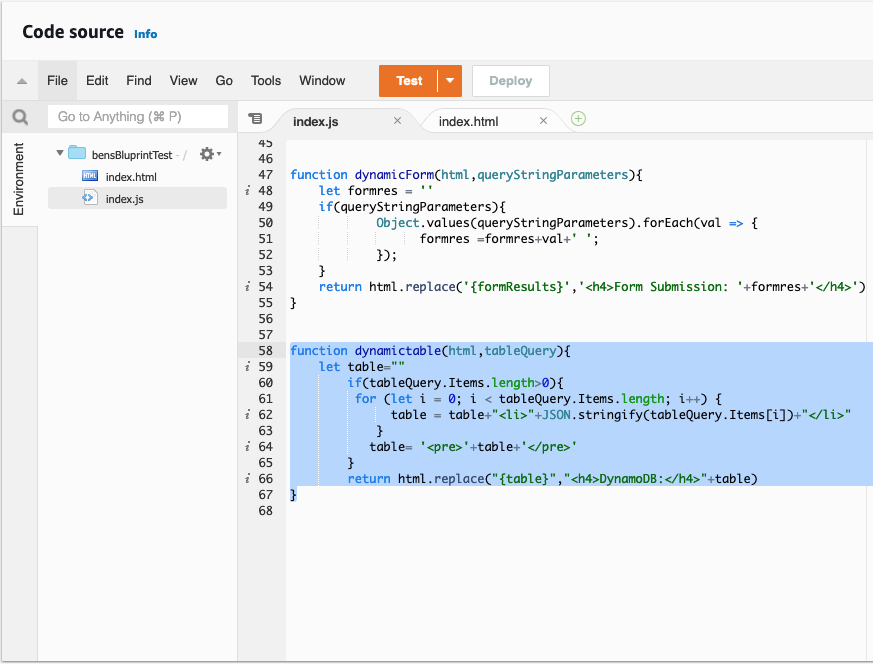873x664 pixels.
Task: Click the orange Test button
Action: click(409, 81)
